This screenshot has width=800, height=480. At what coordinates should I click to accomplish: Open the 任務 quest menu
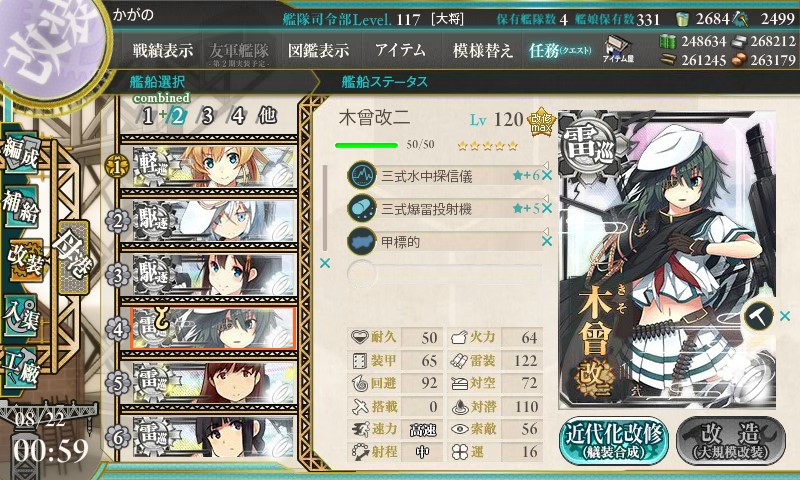tap(560, 50)
